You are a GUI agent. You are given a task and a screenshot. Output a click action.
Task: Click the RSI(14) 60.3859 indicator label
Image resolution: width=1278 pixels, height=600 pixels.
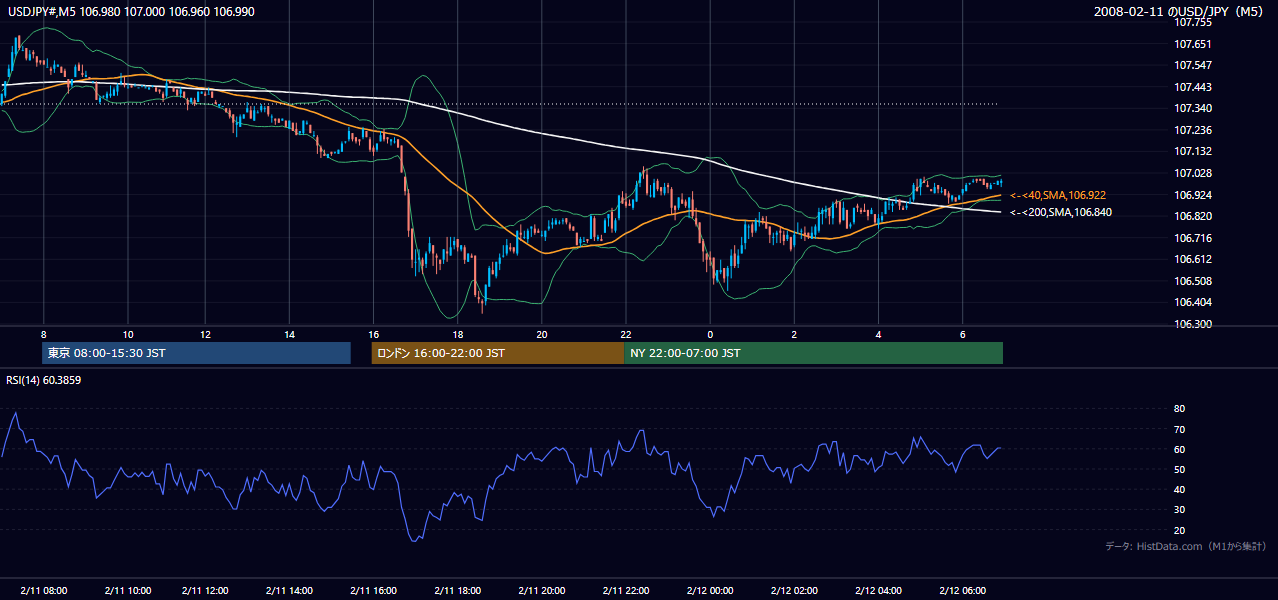(44, 379)
